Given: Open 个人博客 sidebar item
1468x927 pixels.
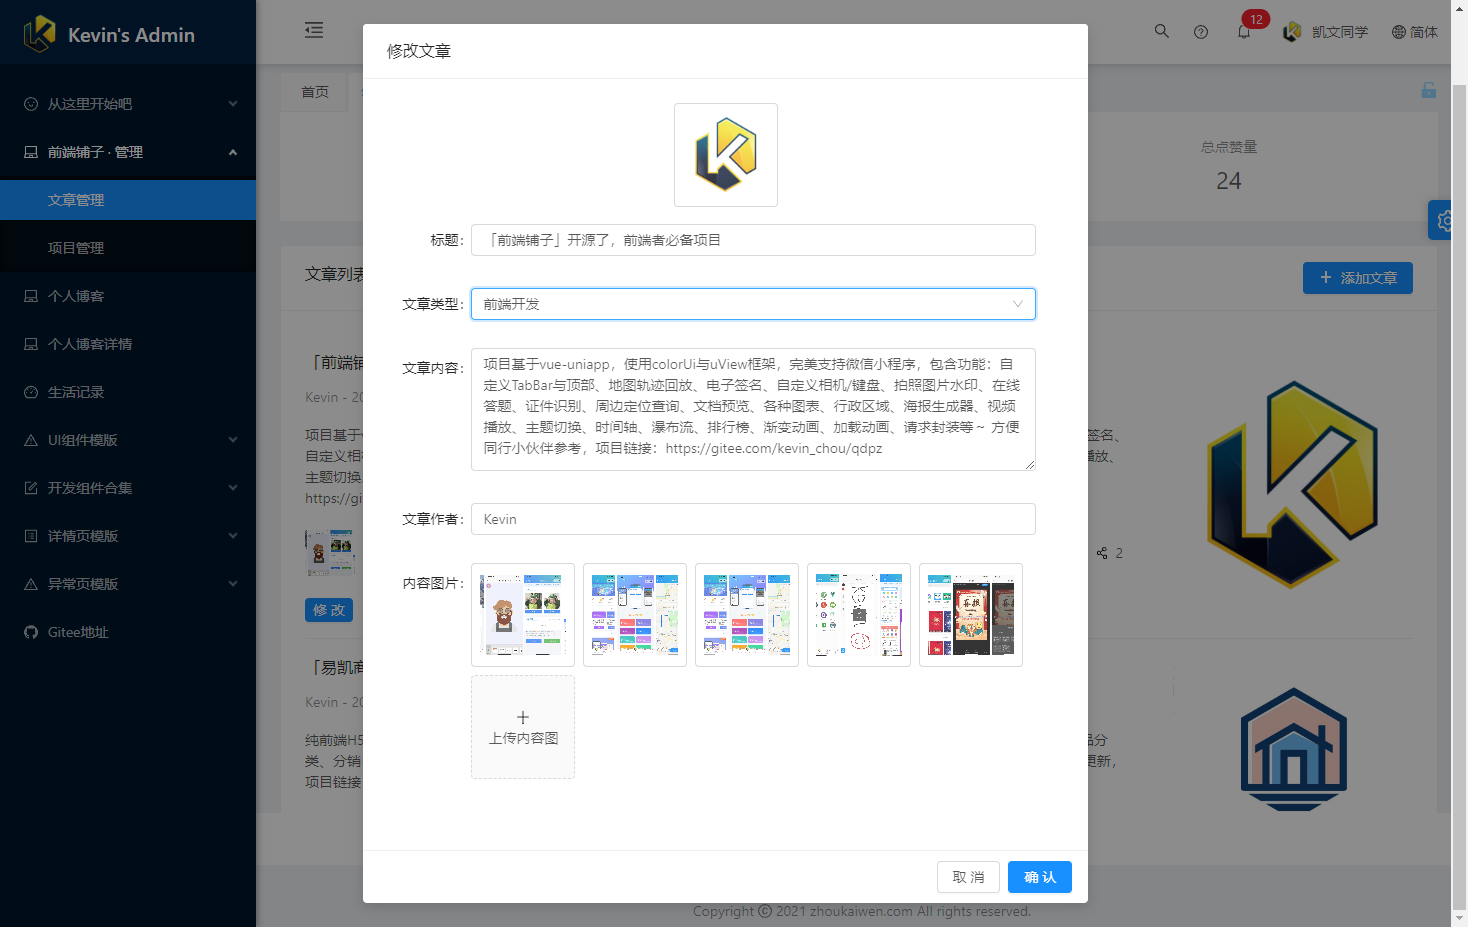Looking at the screenshot, I should [128, 296].
